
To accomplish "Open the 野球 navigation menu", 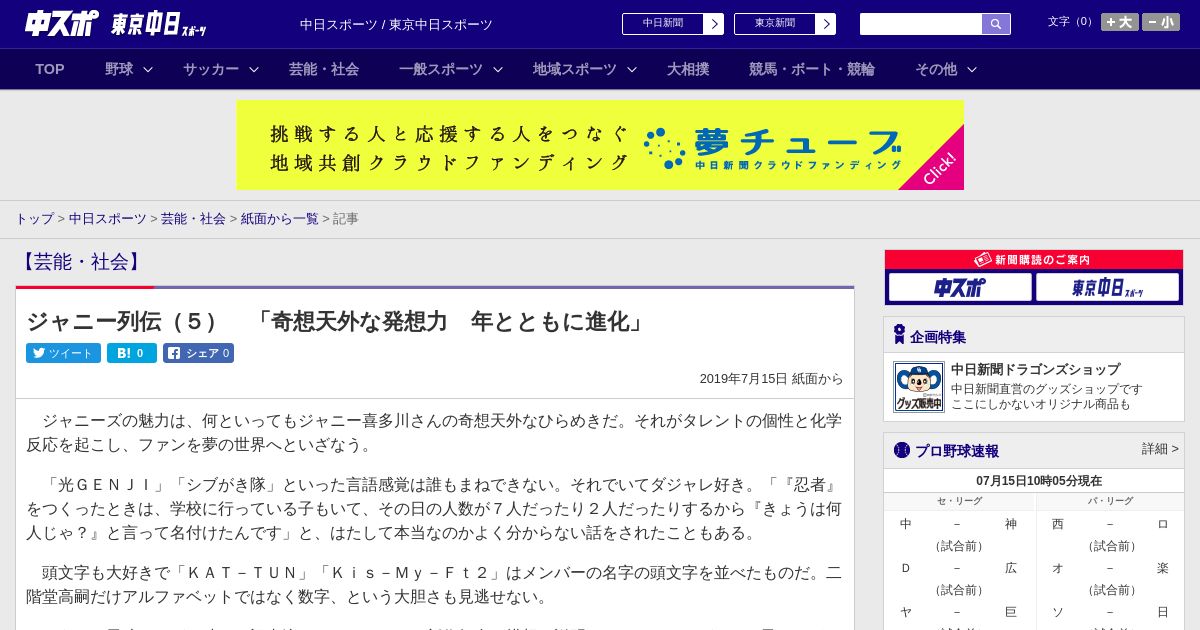I will 119,69.
